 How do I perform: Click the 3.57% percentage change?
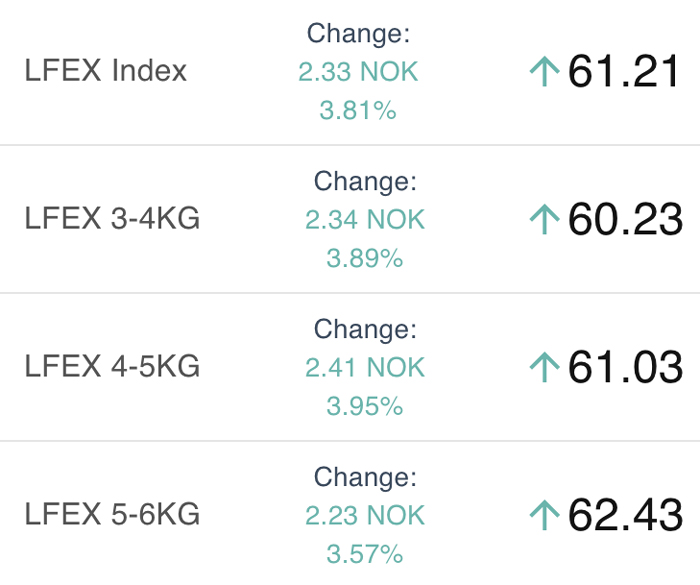coord(365,554)
